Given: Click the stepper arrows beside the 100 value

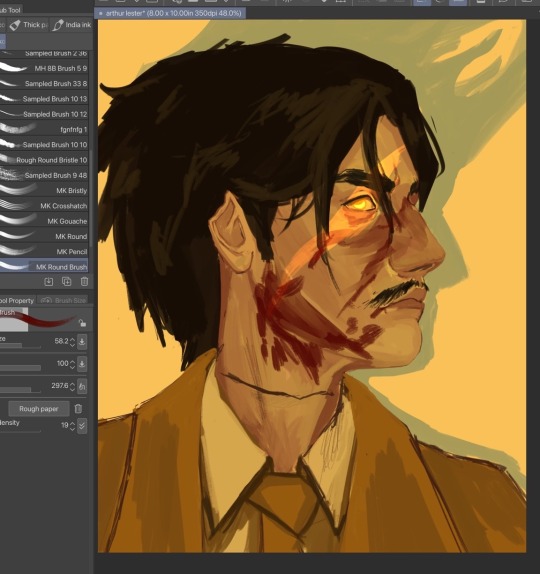Looking at the screenshot, I should (72, 364).
